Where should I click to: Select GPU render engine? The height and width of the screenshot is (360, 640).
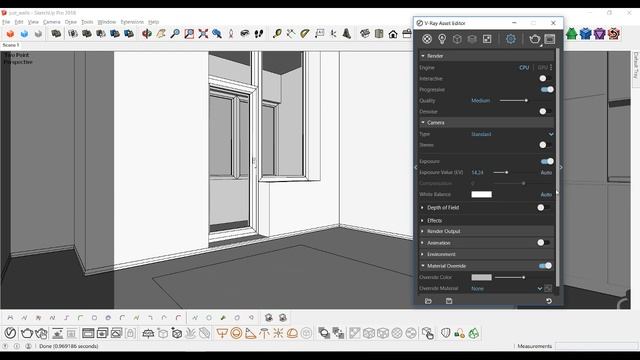[x=542, y=67]
